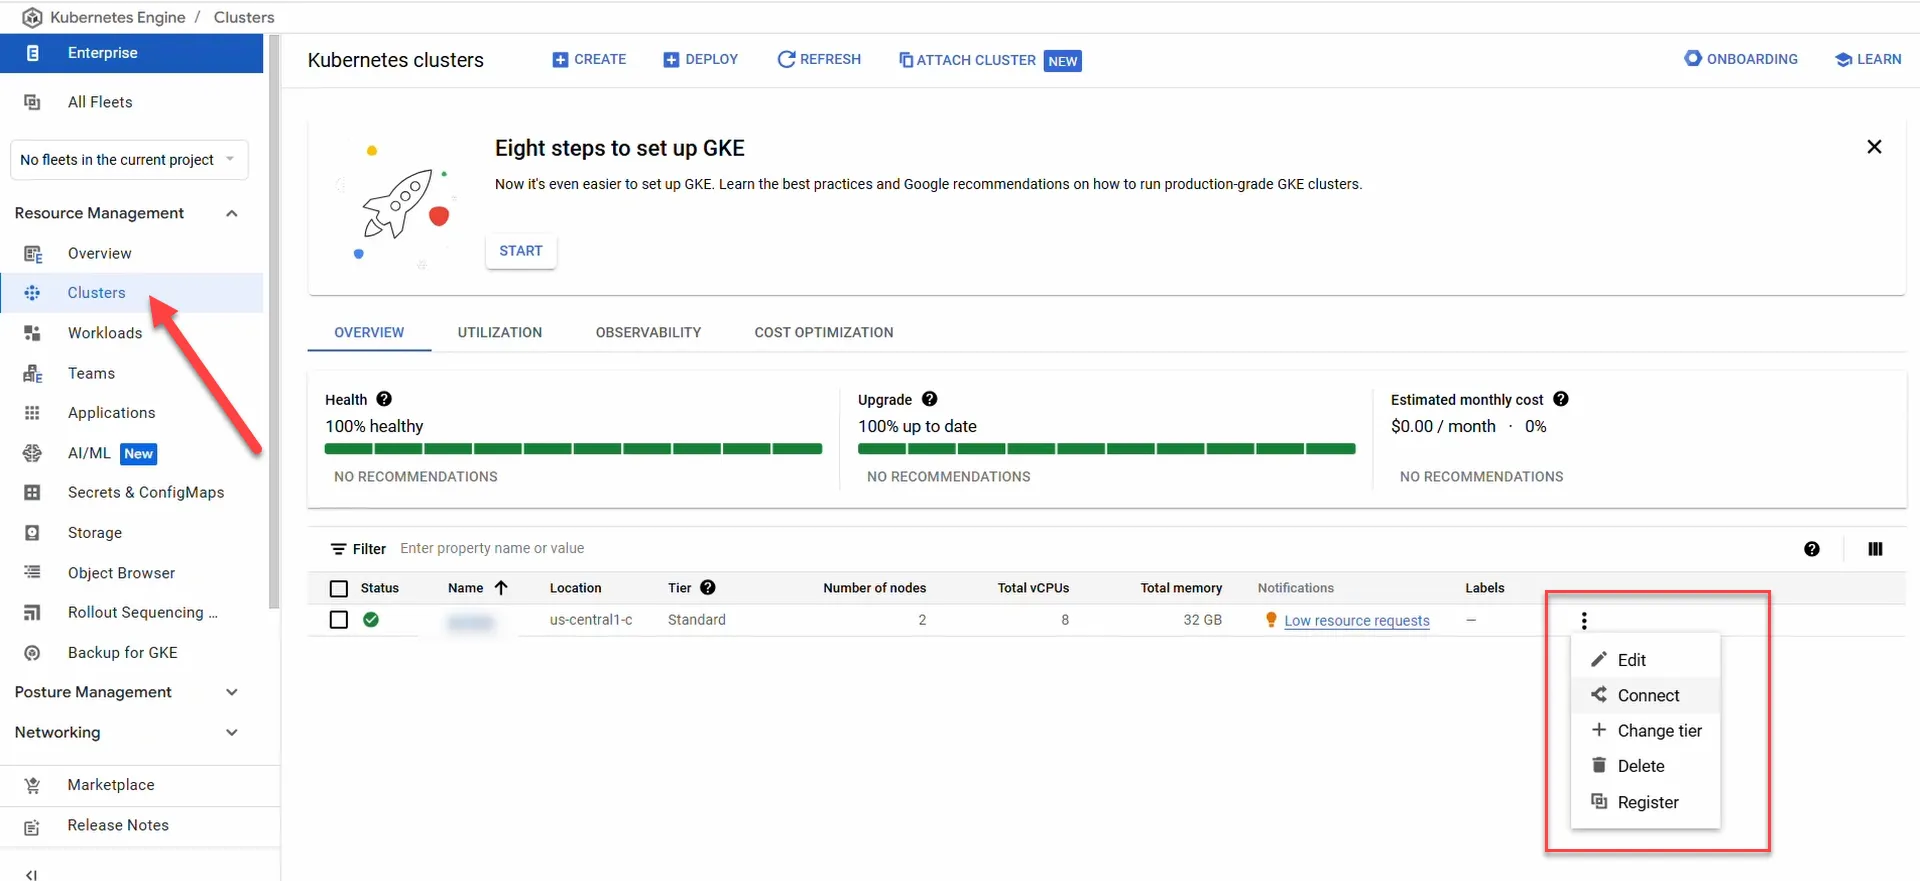The image size is (1920, 881).
Task: Click START on the GKE setup banner
Action: point(521,251)
